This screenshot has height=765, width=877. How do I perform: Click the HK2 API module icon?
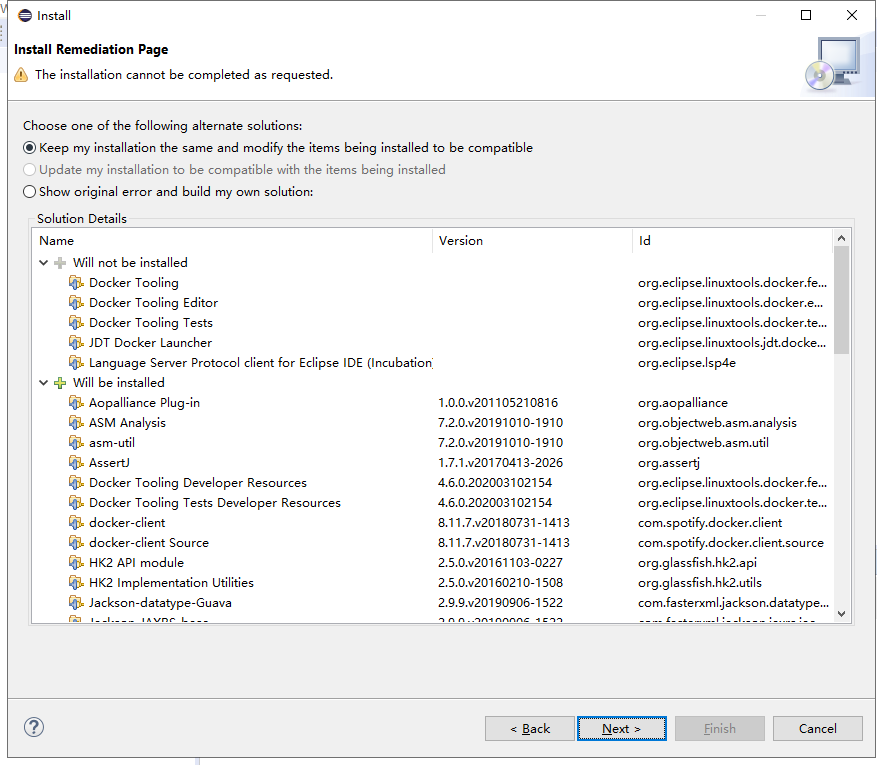(x=76, y=563)
